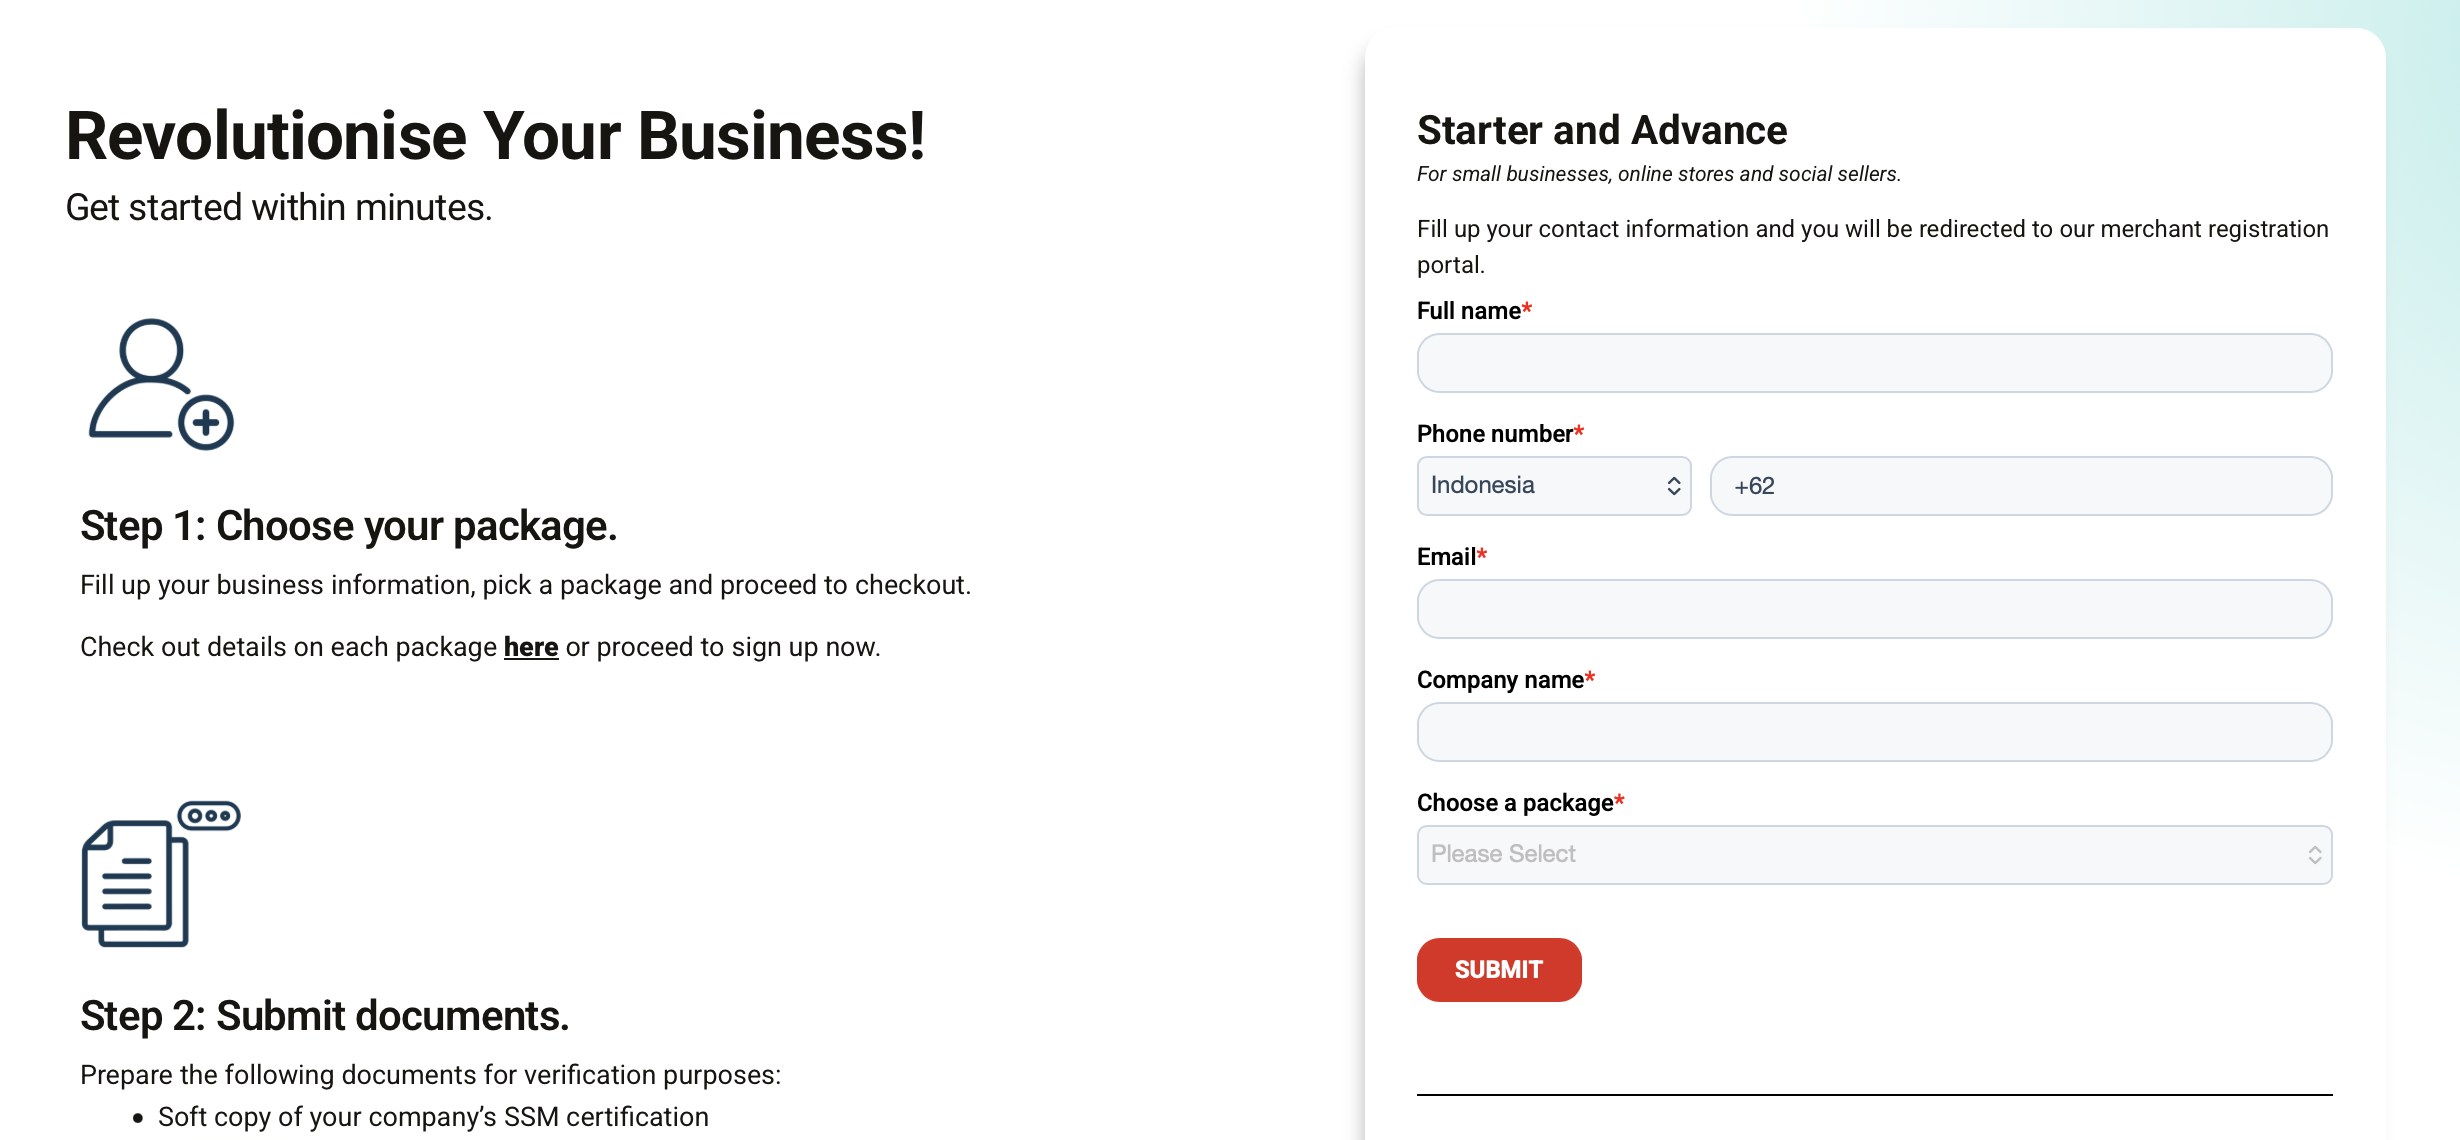Expand the Choose a package dropdown
The image size is (2460, 1140).
(x=1874, y=855)
